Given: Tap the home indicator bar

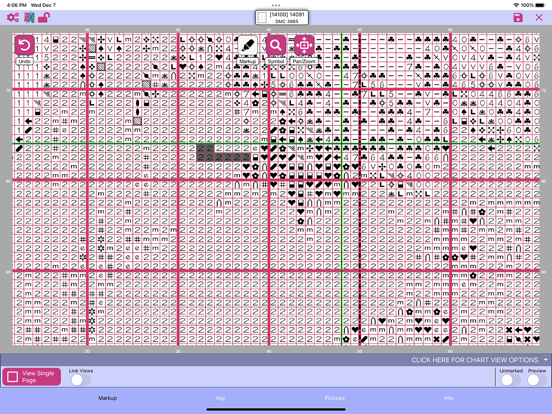Looking at the screenshot, I should click(276, 409).
